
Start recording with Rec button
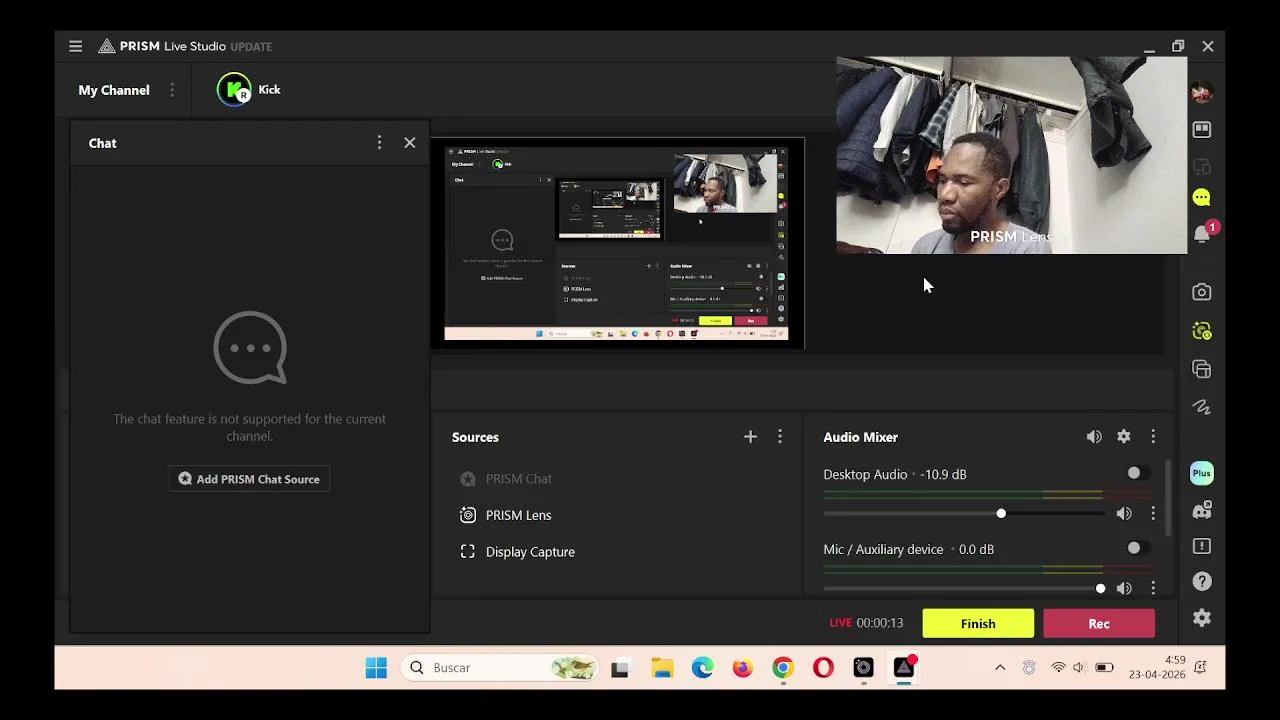[x=1099, y=624]
